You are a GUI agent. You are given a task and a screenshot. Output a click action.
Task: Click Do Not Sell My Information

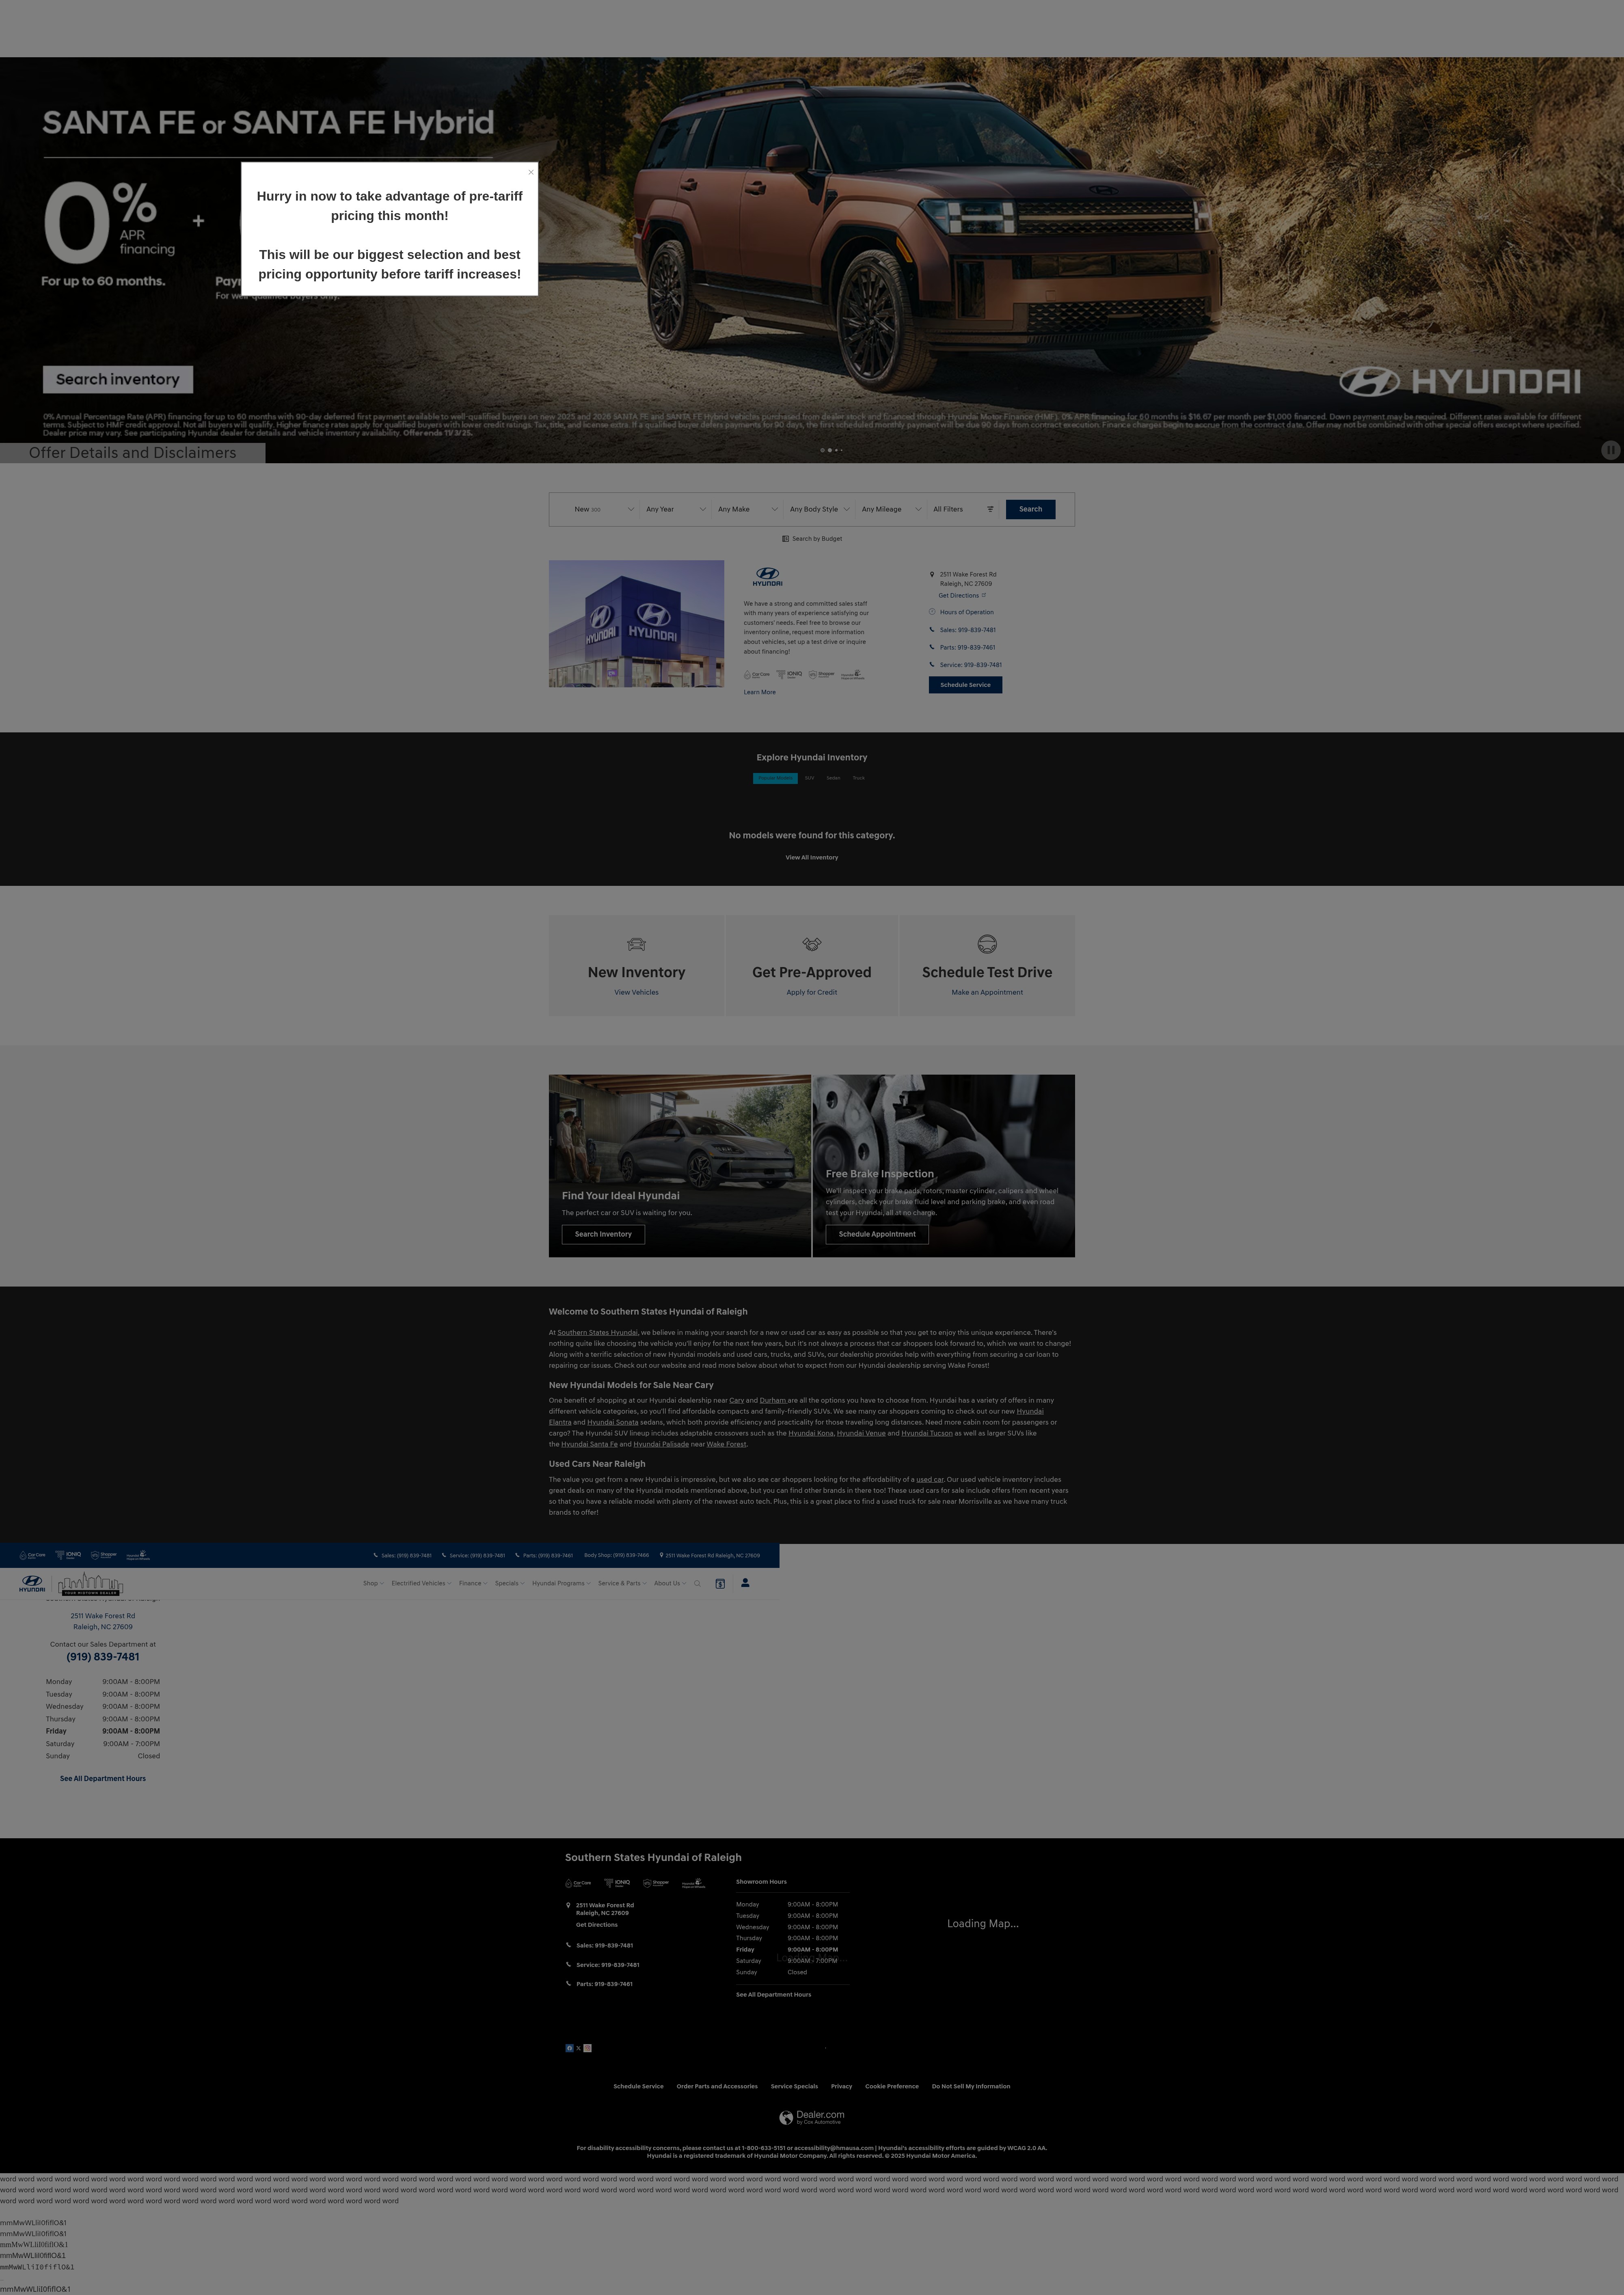click(971, 2086)
